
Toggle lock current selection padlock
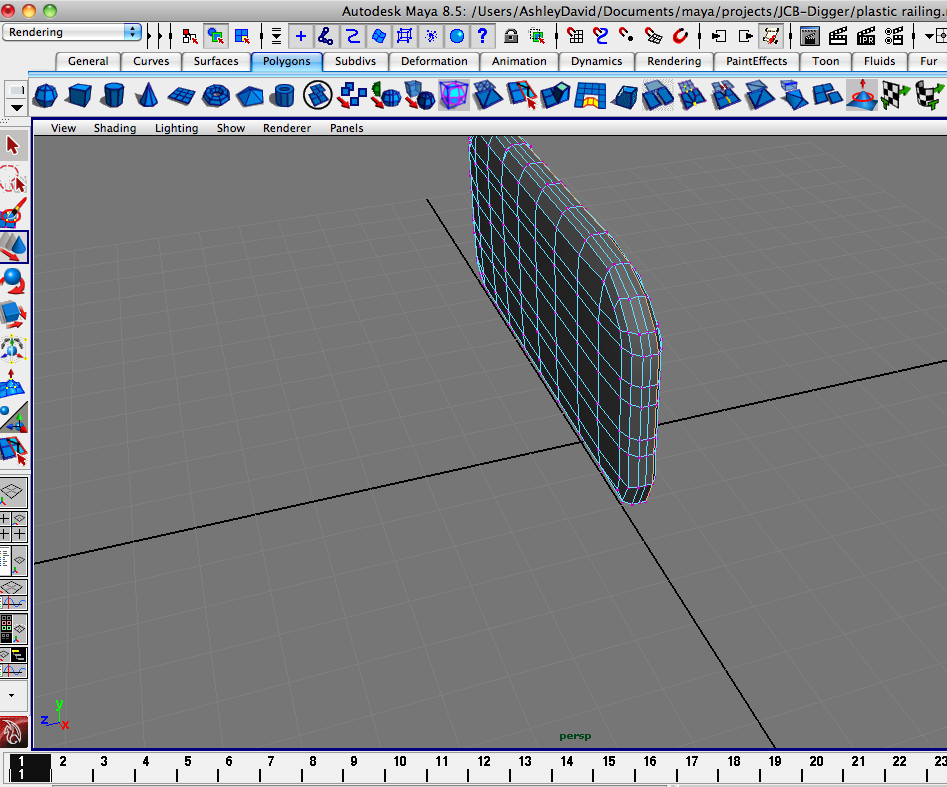click(511, 36)
